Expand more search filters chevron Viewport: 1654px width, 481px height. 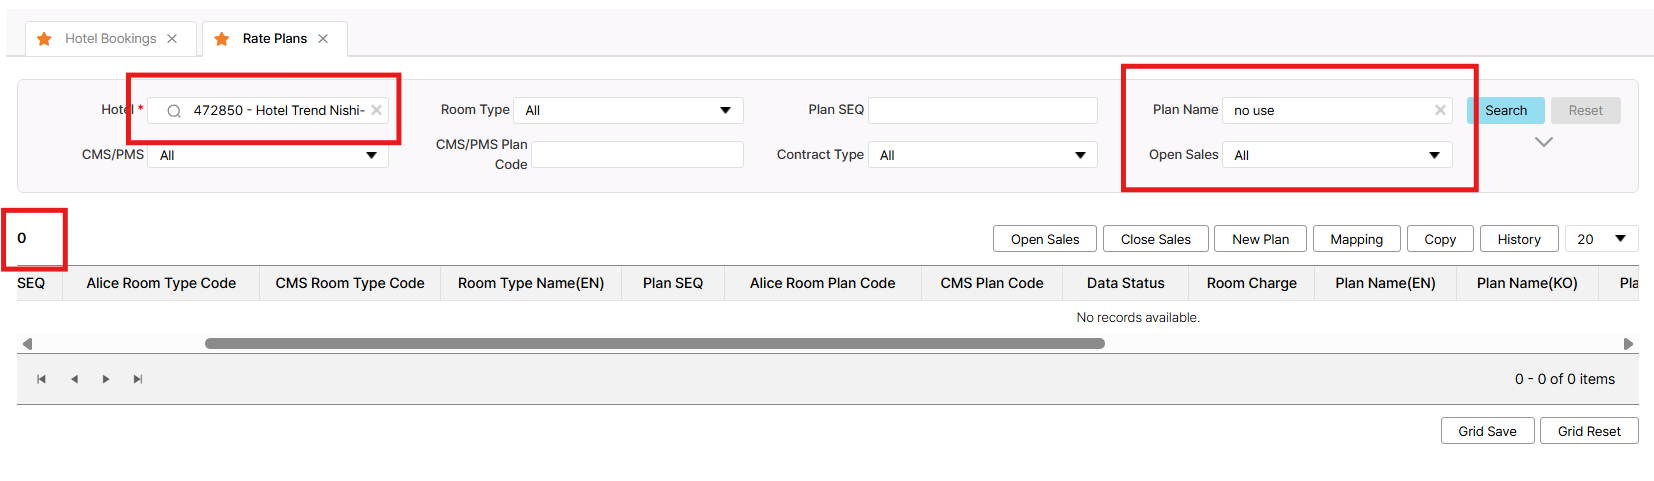click(1543, 142)
